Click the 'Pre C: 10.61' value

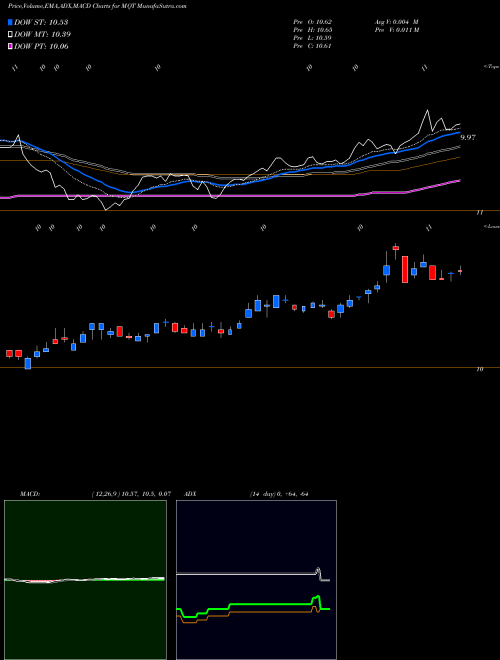[x=314, y=46]
